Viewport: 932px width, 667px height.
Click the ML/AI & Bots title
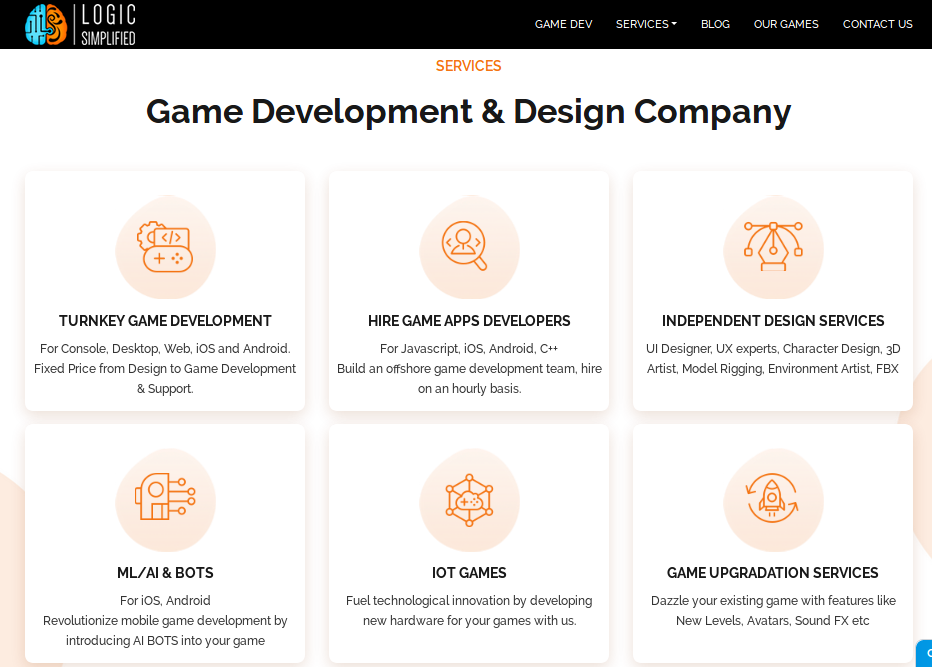tap(165, 573)
